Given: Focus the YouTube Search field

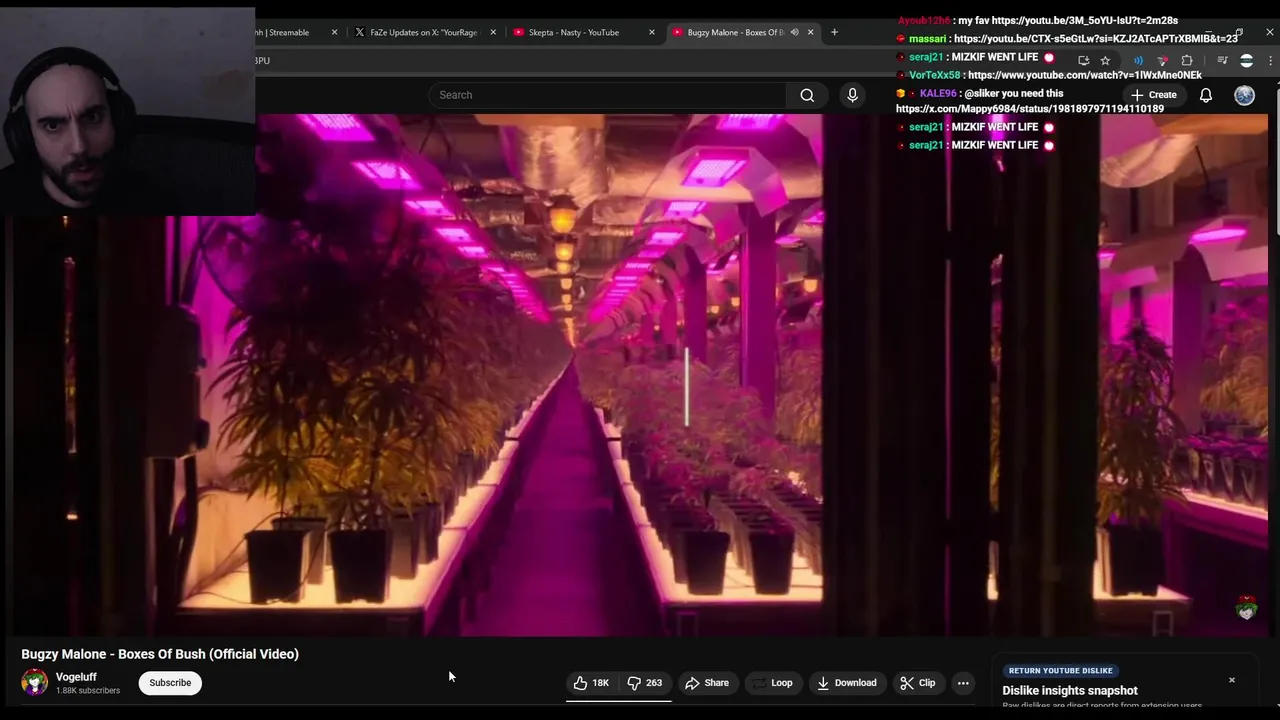Looking at the screenshot, I should click(606, 95).
